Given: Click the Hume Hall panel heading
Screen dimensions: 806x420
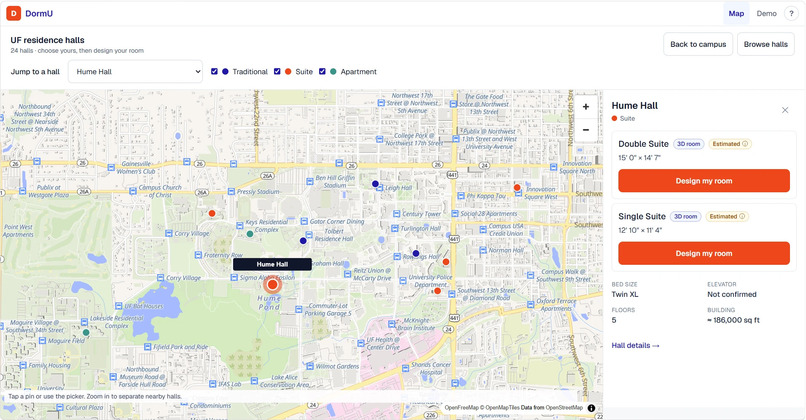Looking at the screenshot, I should [635, 105].
